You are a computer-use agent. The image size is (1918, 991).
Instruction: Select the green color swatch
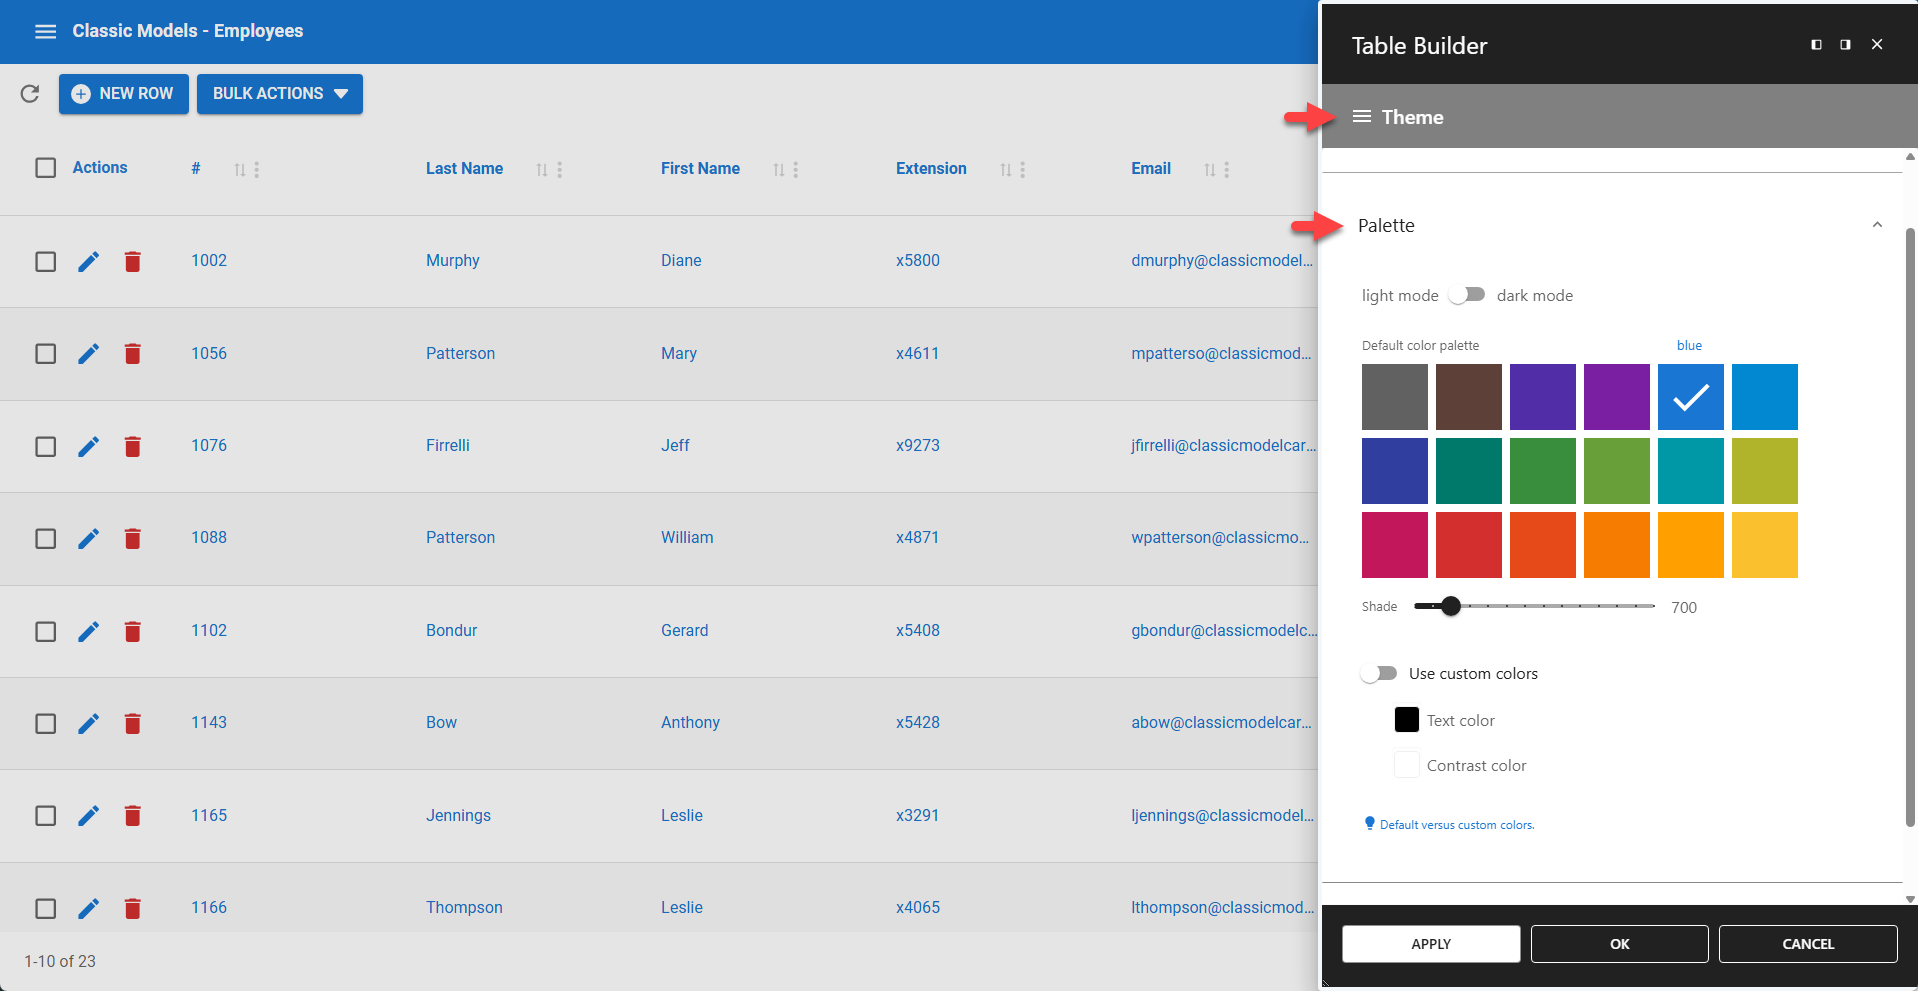pos(1542,471)
